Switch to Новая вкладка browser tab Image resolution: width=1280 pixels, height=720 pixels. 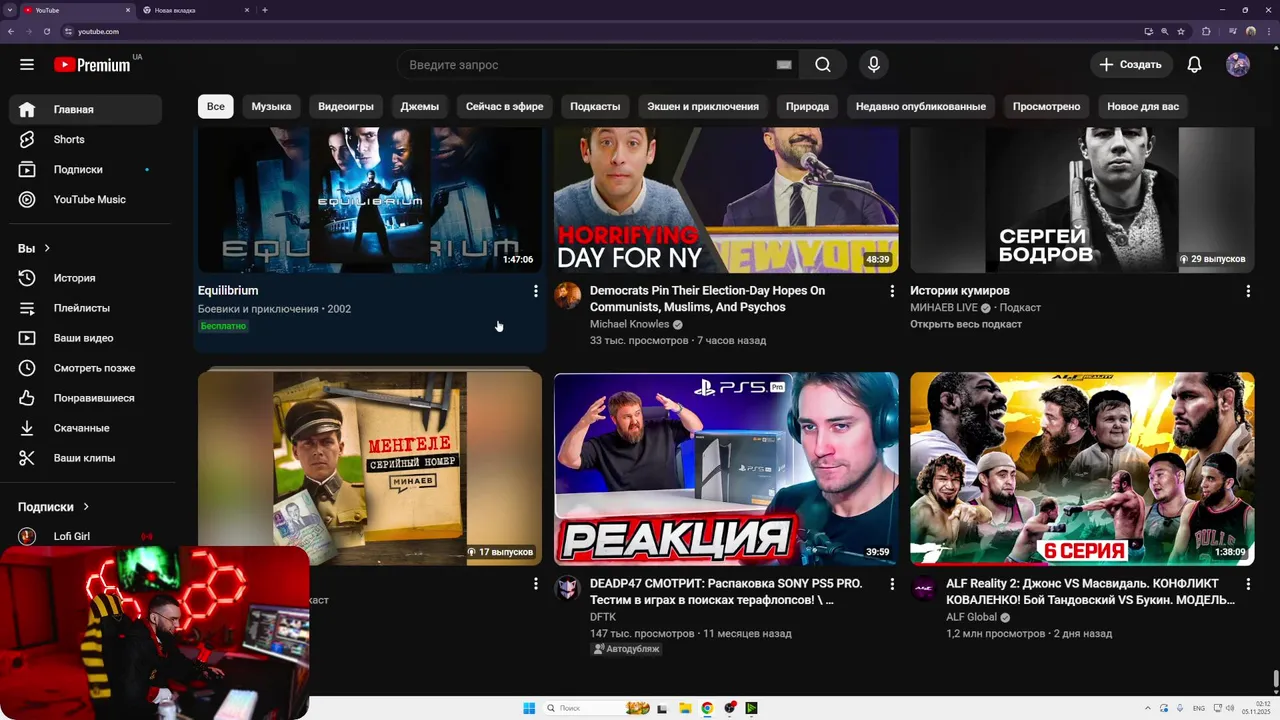(x=195, y=10)
